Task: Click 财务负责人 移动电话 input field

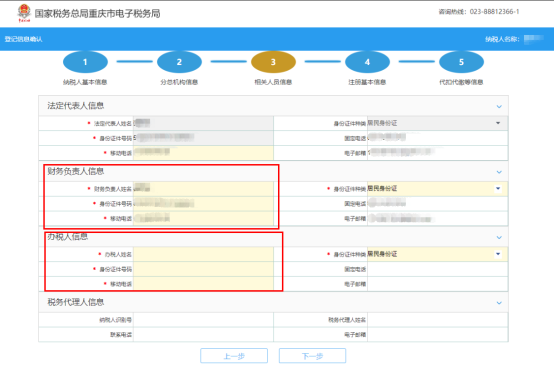Action: point(203,218)
